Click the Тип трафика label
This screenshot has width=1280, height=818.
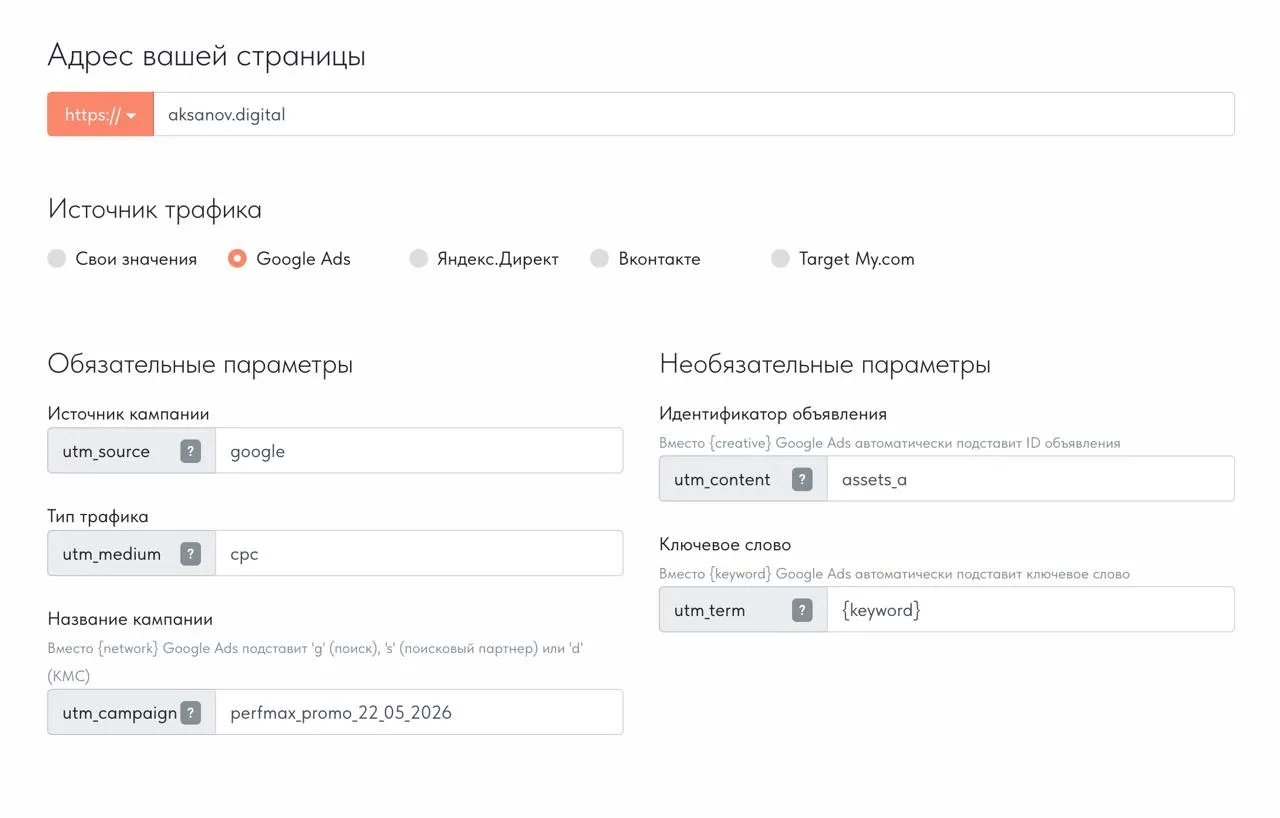point(98,517)
